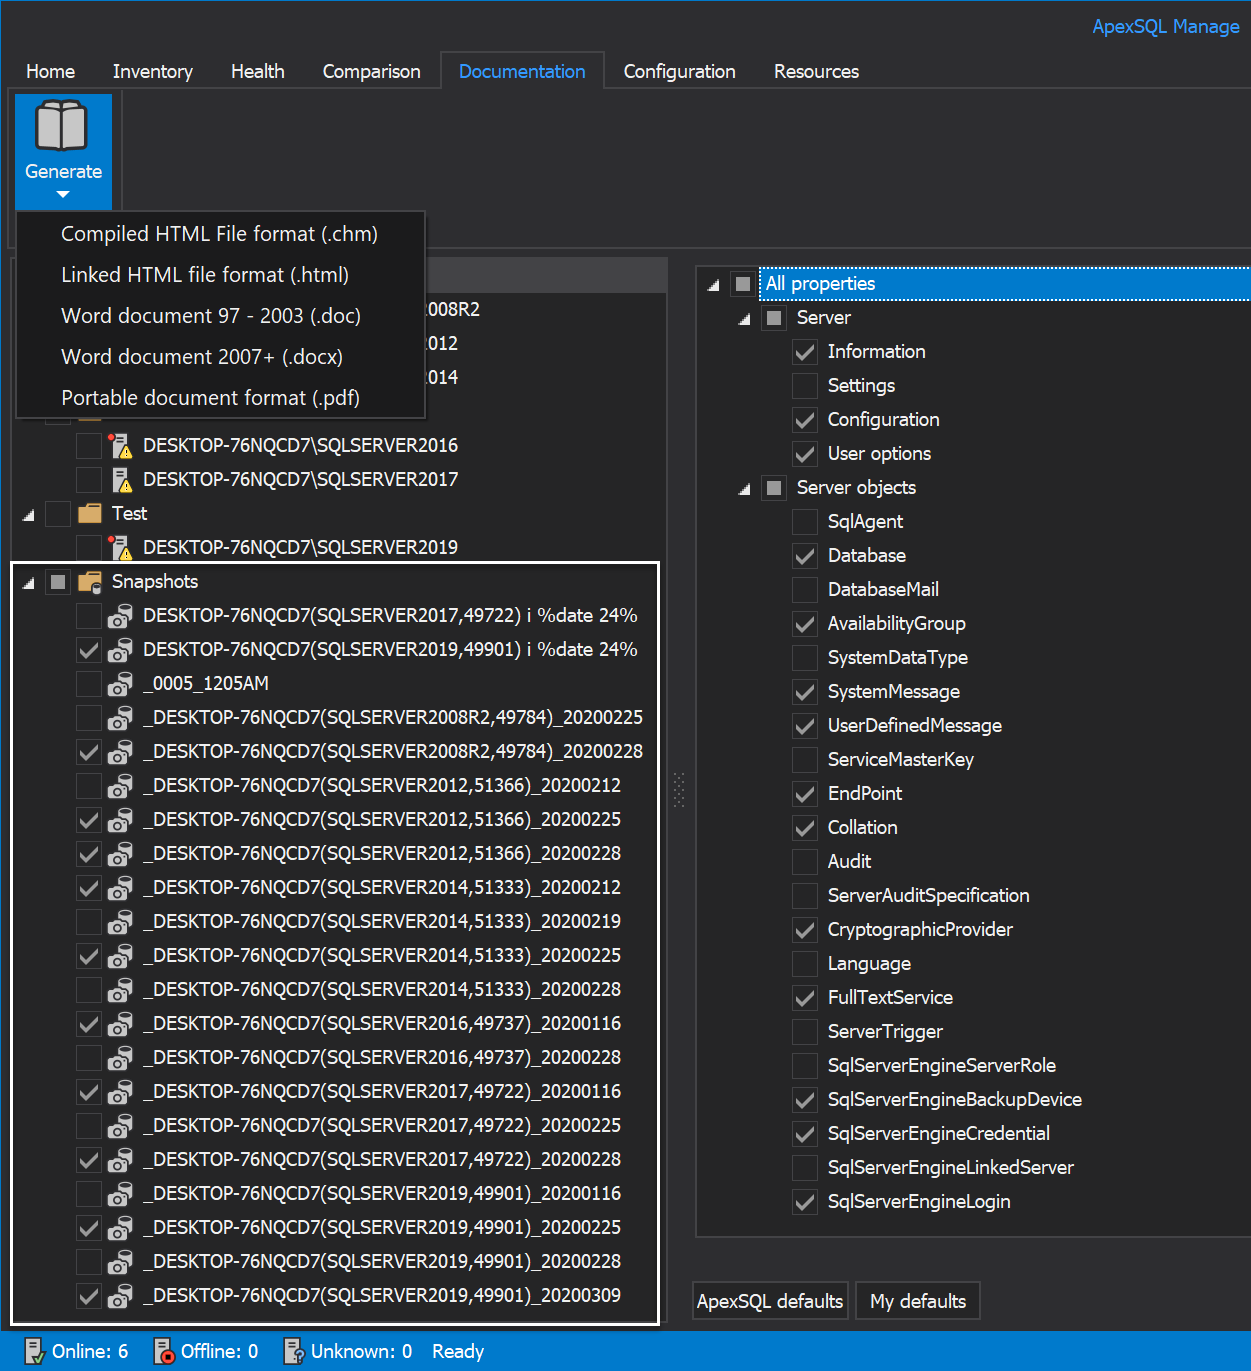The height and width of the screenshot is (1371, 1251).
Task: Click the Snapshots folder icon
Action: (90, 581)
